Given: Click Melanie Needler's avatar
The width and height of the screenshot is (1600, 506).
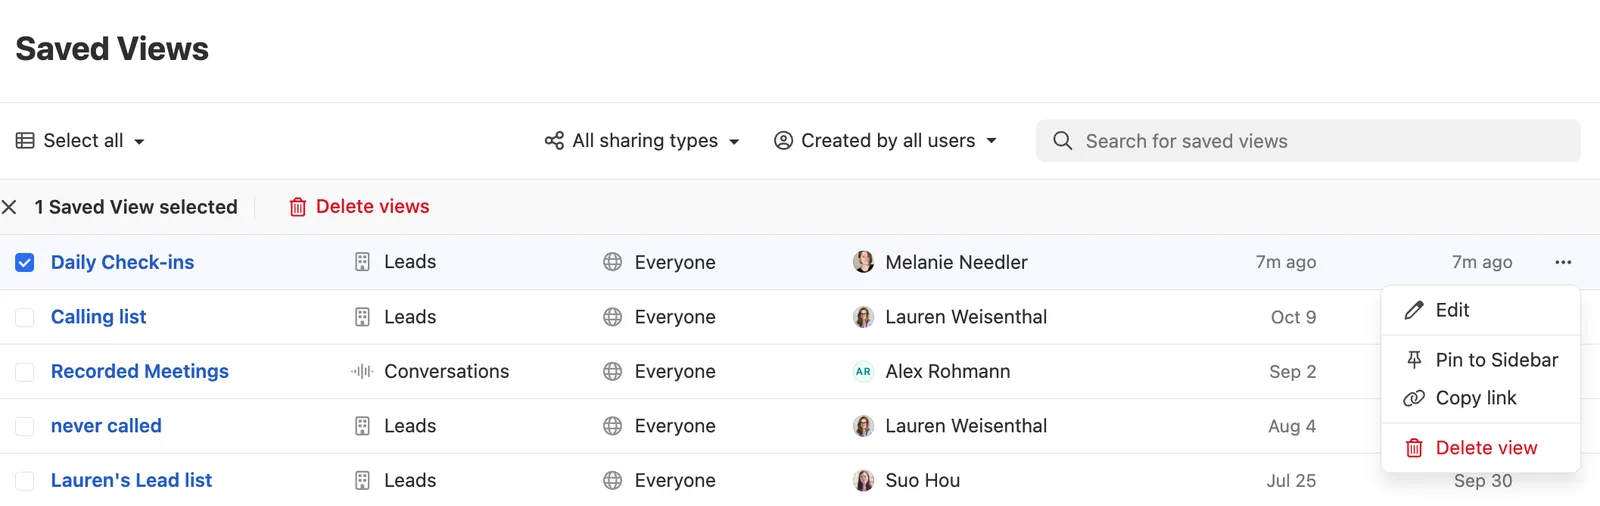Looking at the screenshot, I should (863, 262).
